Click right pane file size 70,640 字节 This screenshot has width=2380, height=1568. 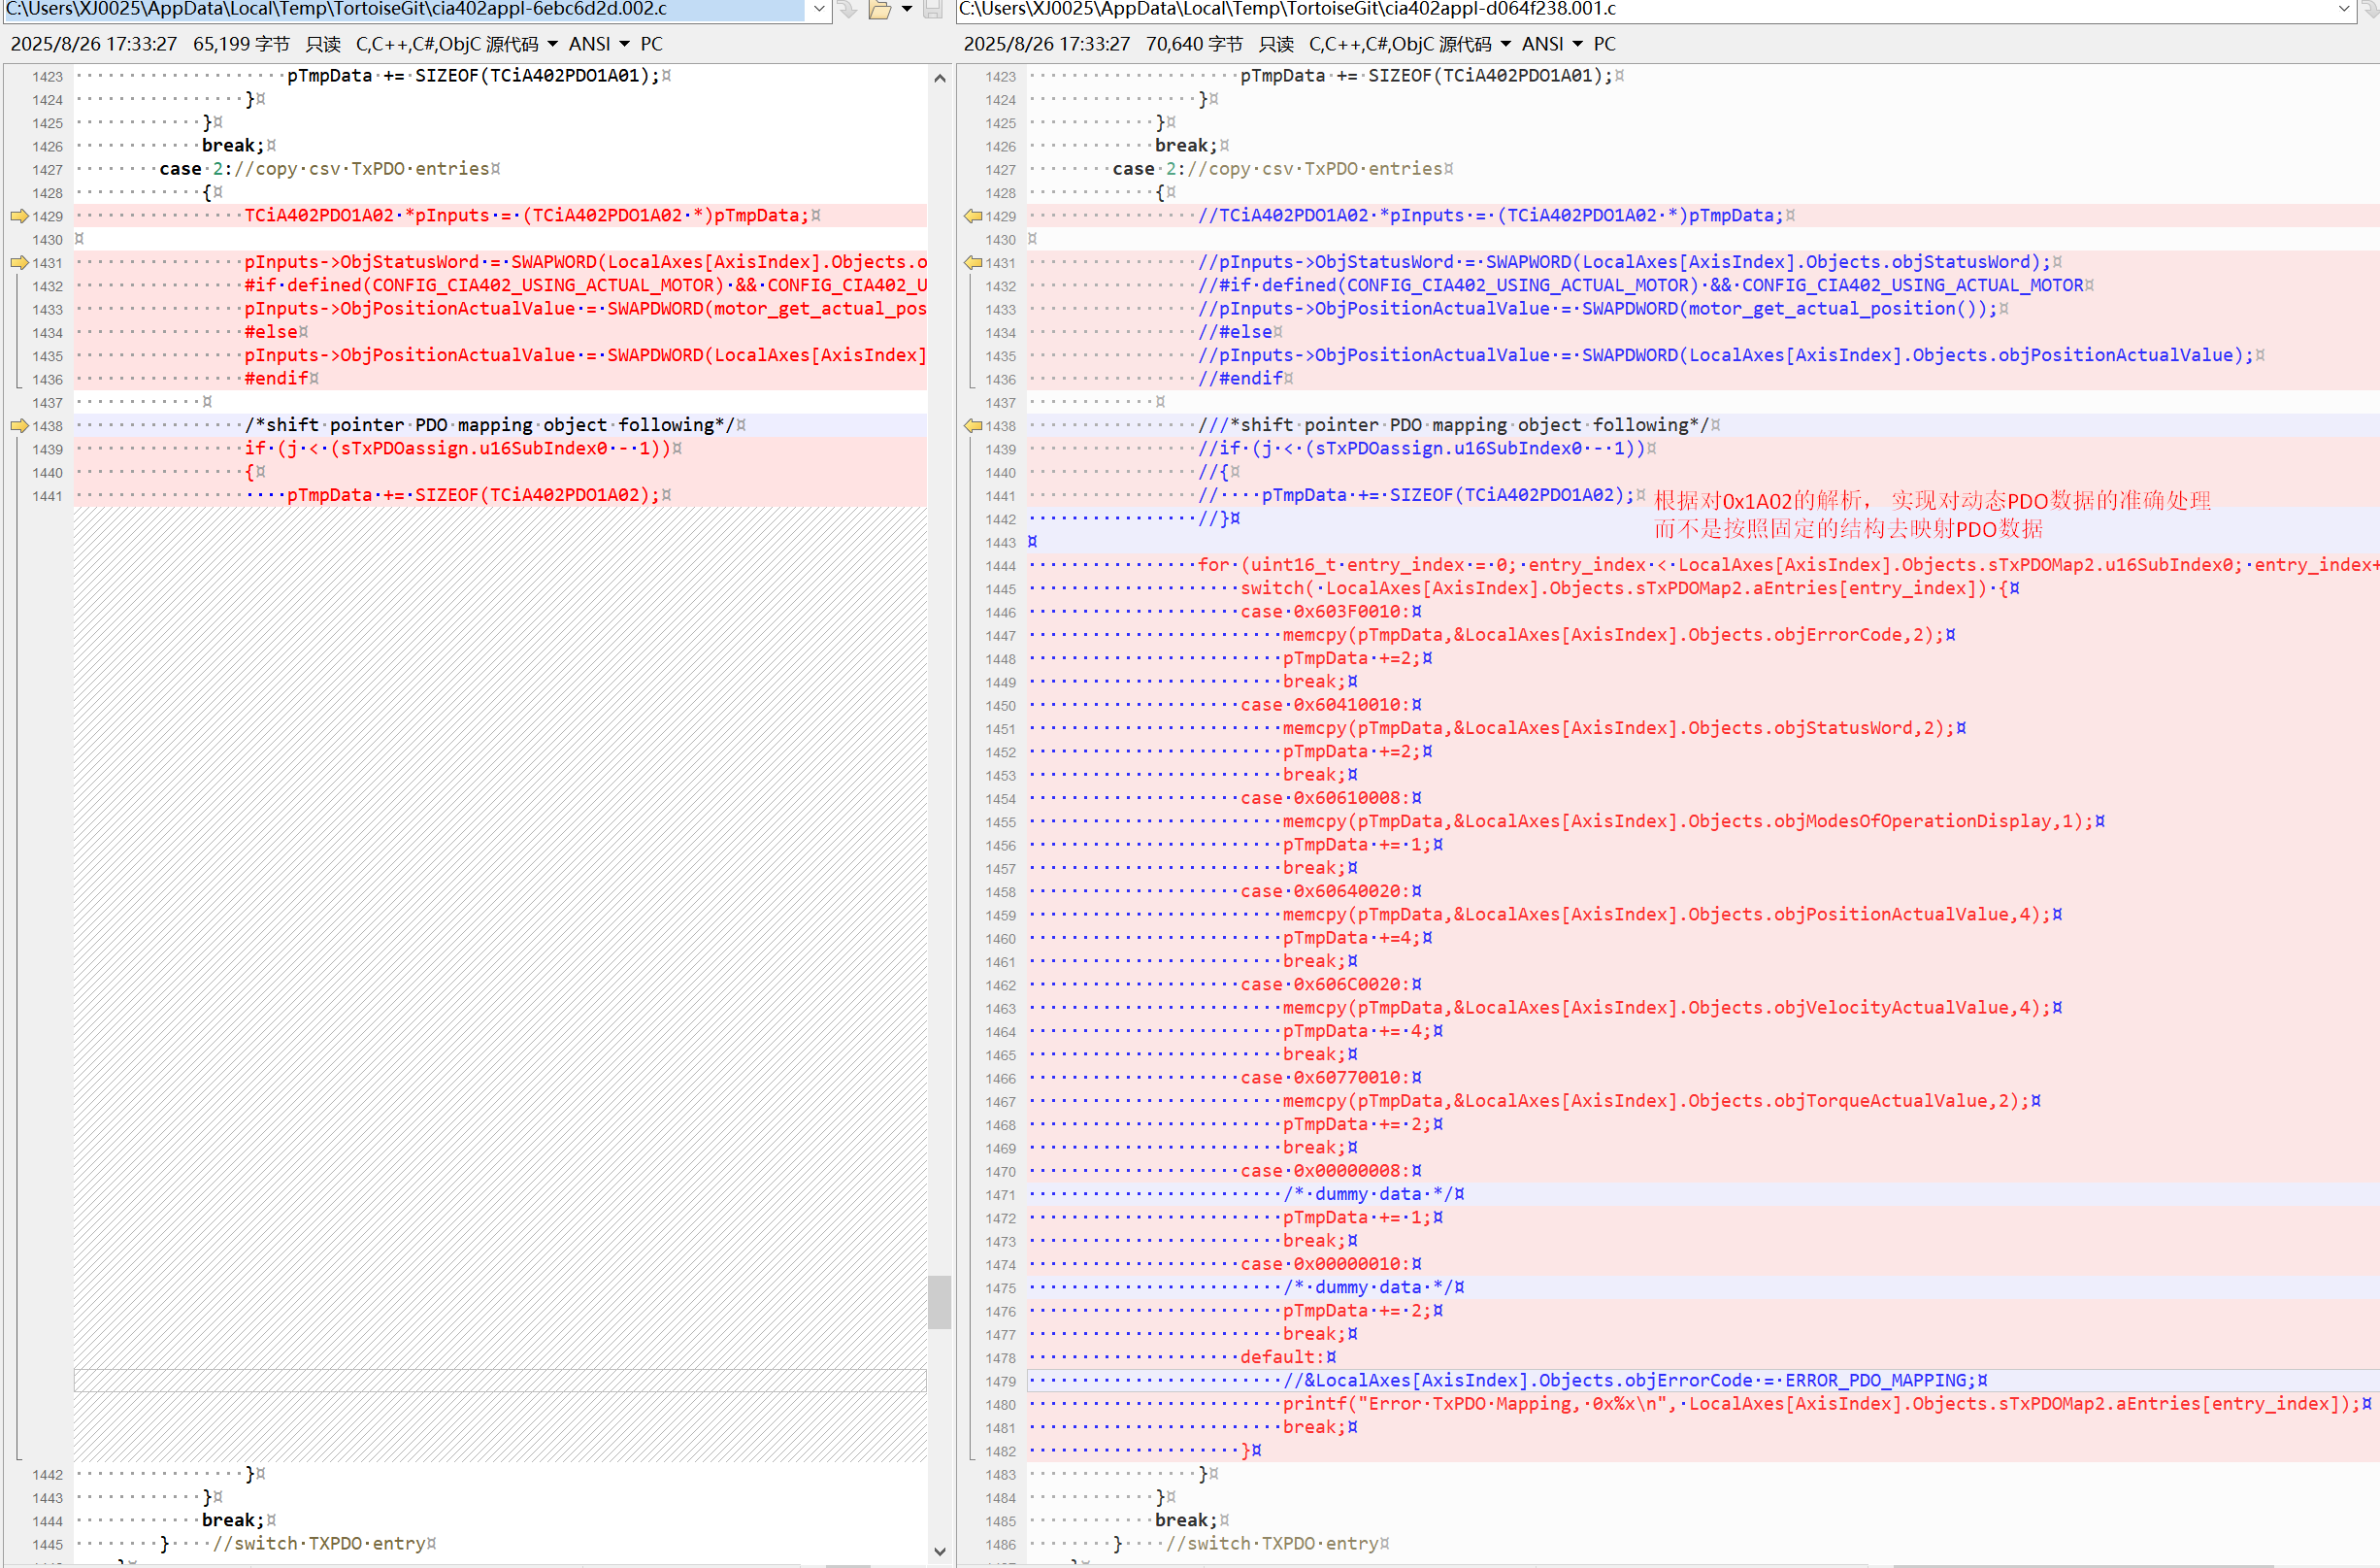[1194, 44]
